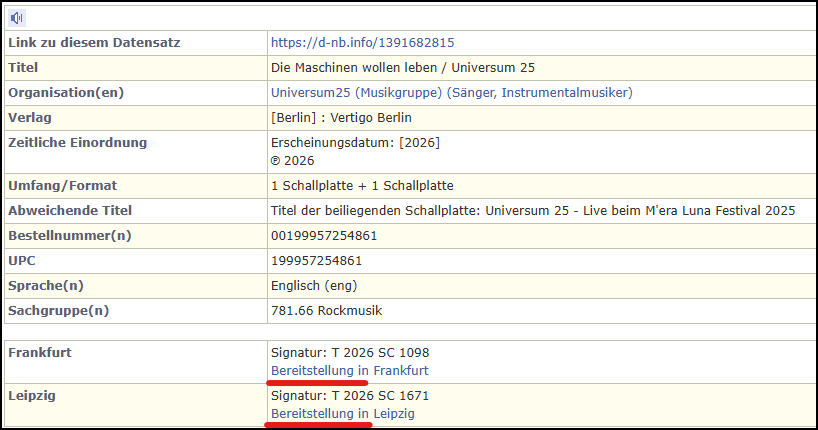
Task: Click 'Signatur: T 2026 SC 1671' text
Action: point(350,396)
